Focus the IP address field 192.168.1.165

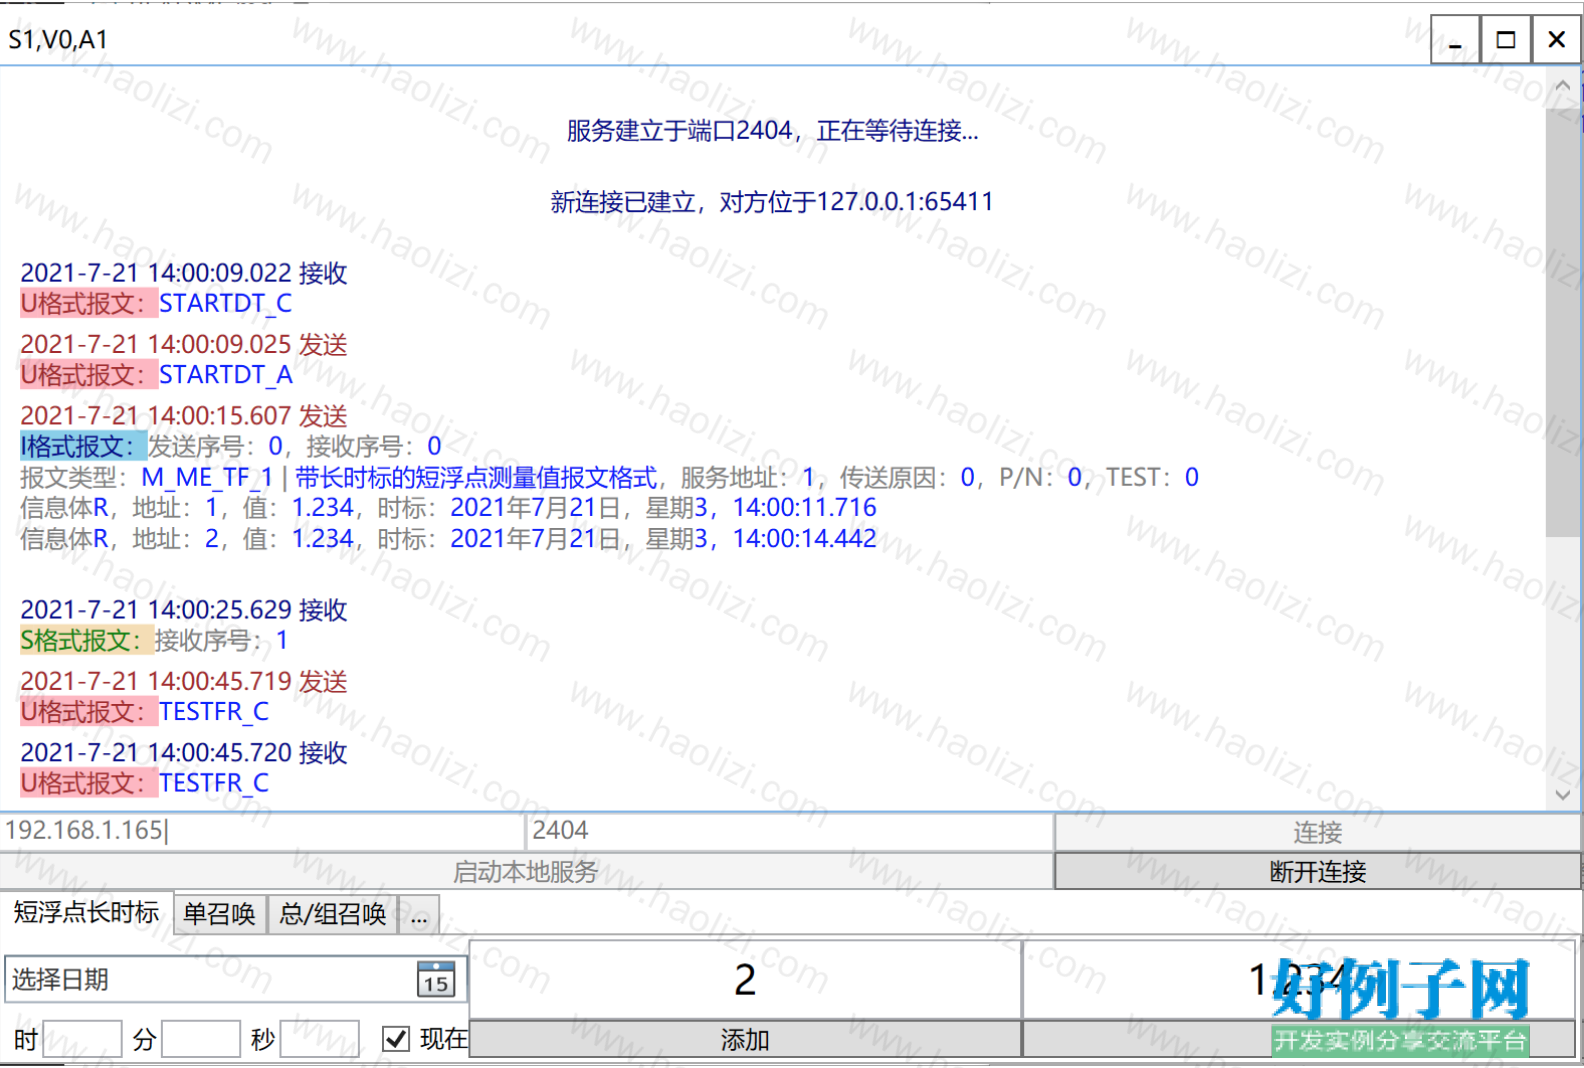(263, 831)
